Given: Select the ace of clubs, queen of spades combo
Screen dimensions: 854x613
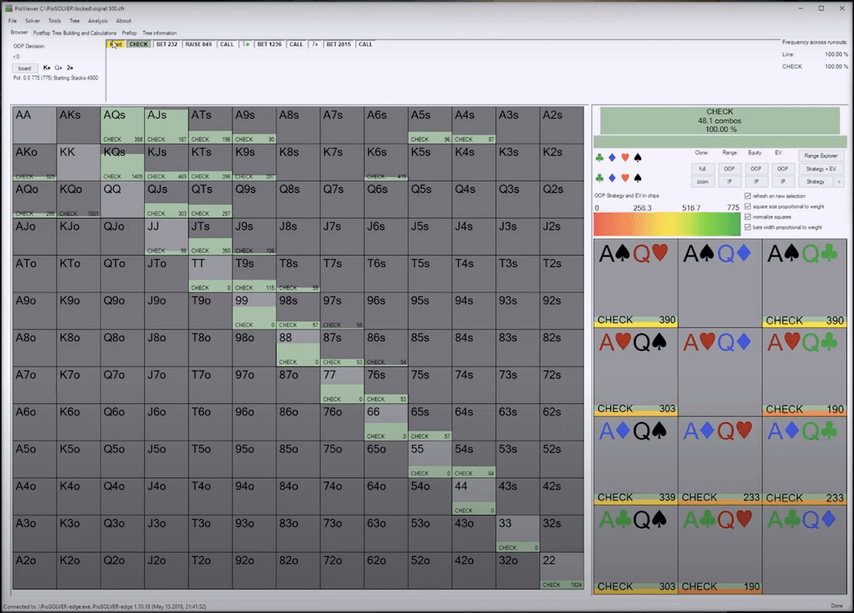Looking at the screenshot, I should tap(636, 550).
